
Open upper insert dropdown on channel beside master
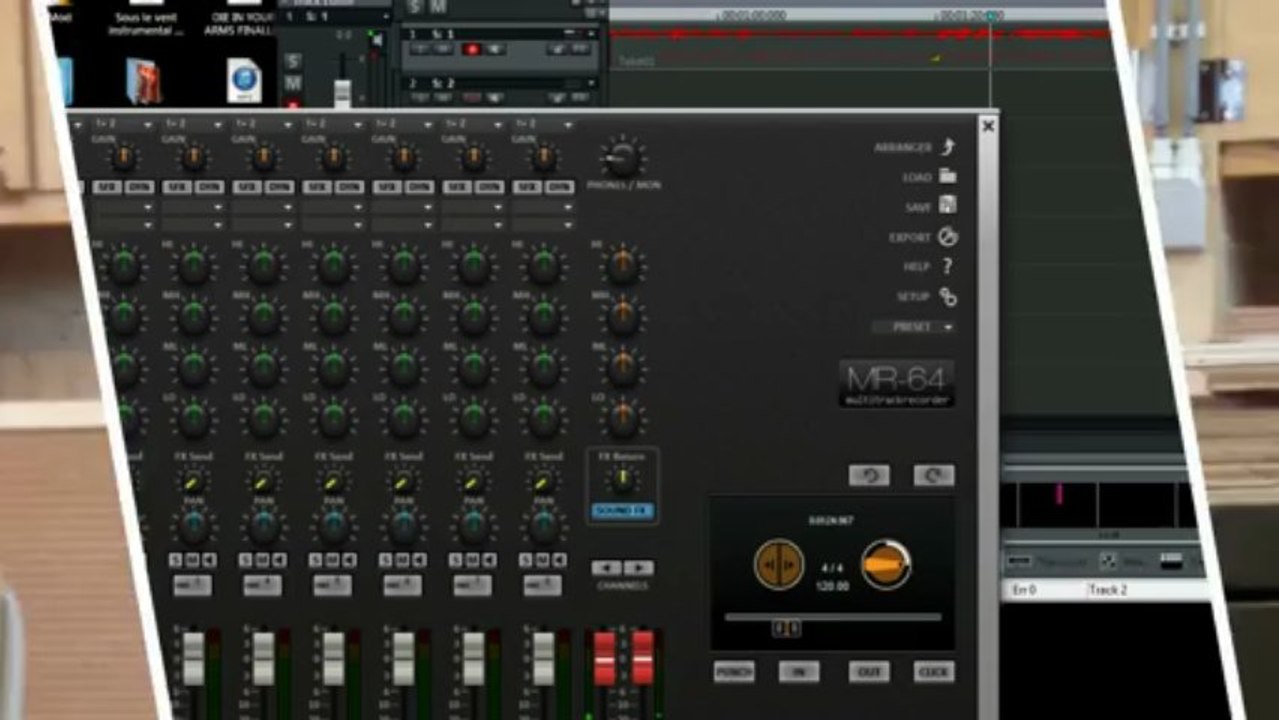[x=543, y=208]
